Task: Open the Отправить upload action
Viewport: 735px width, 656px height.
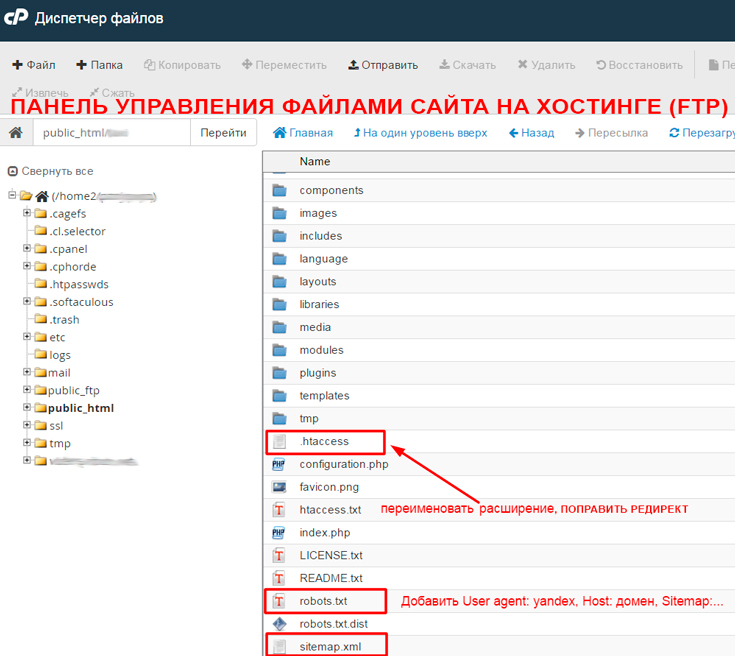Action: click(383, 65)
